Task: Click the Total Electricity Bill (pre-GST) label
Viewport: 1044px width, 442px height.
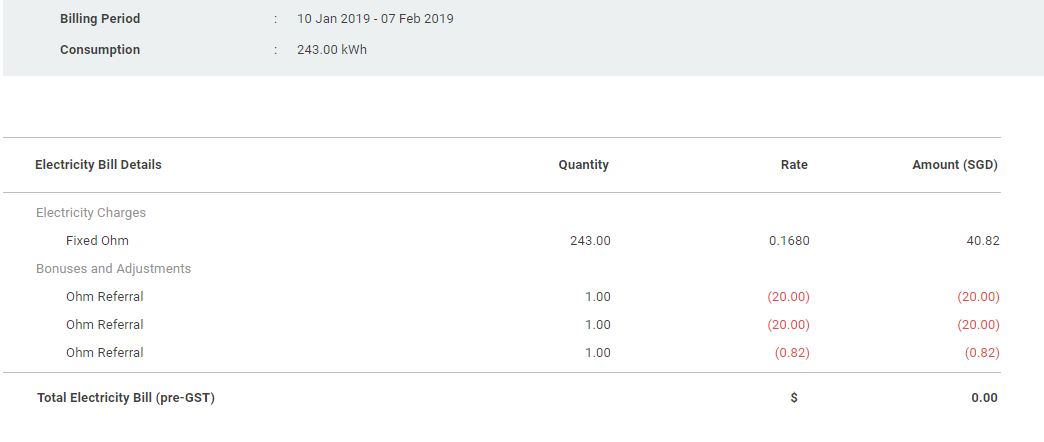Action: (126, 398)
